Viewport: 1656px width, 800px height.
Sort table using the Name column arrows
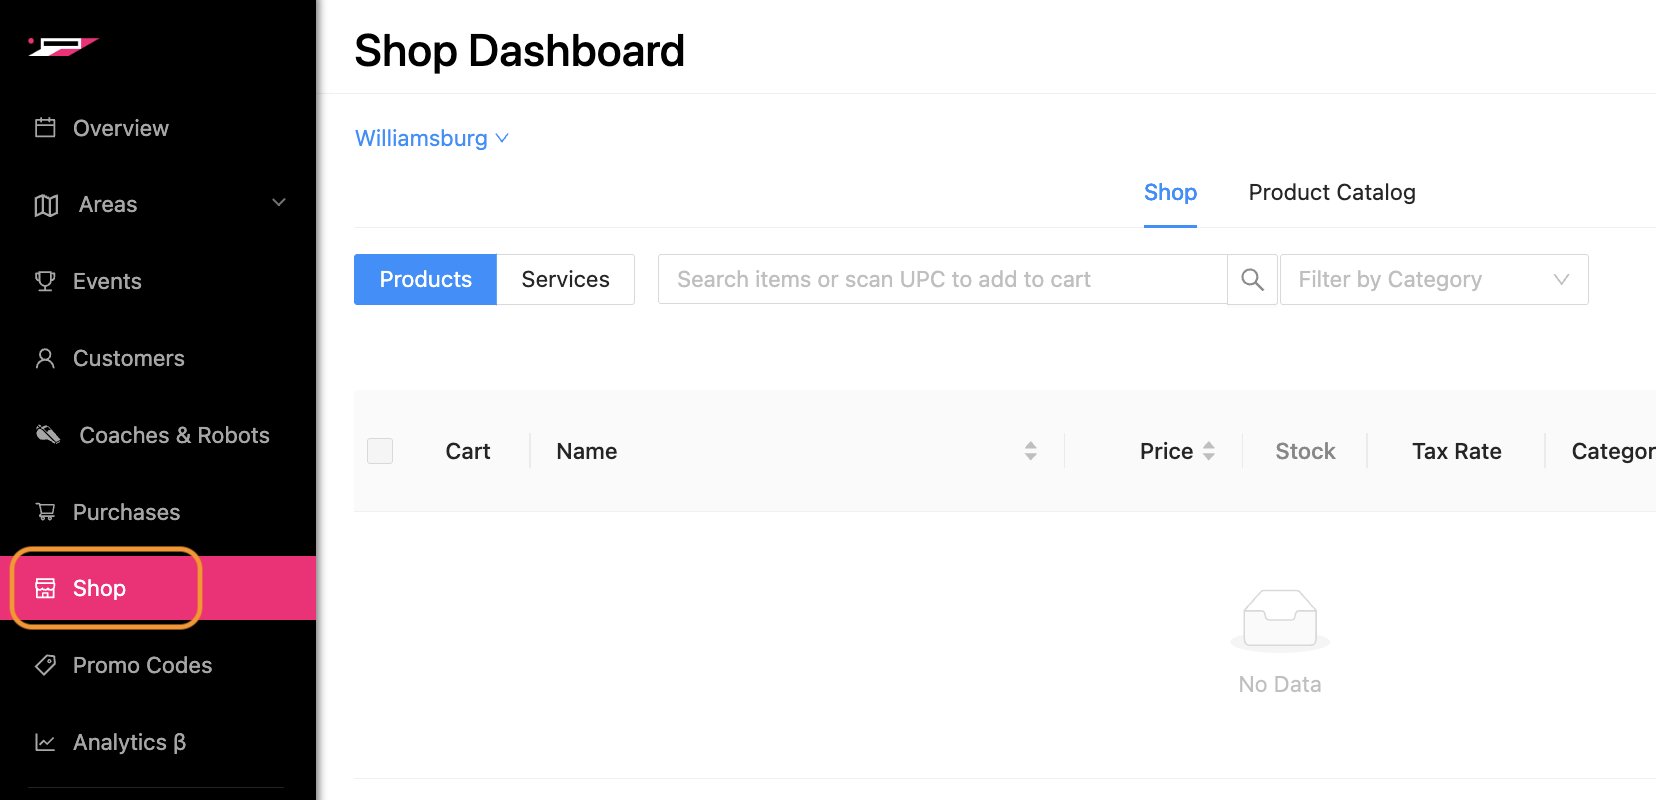1030,451
